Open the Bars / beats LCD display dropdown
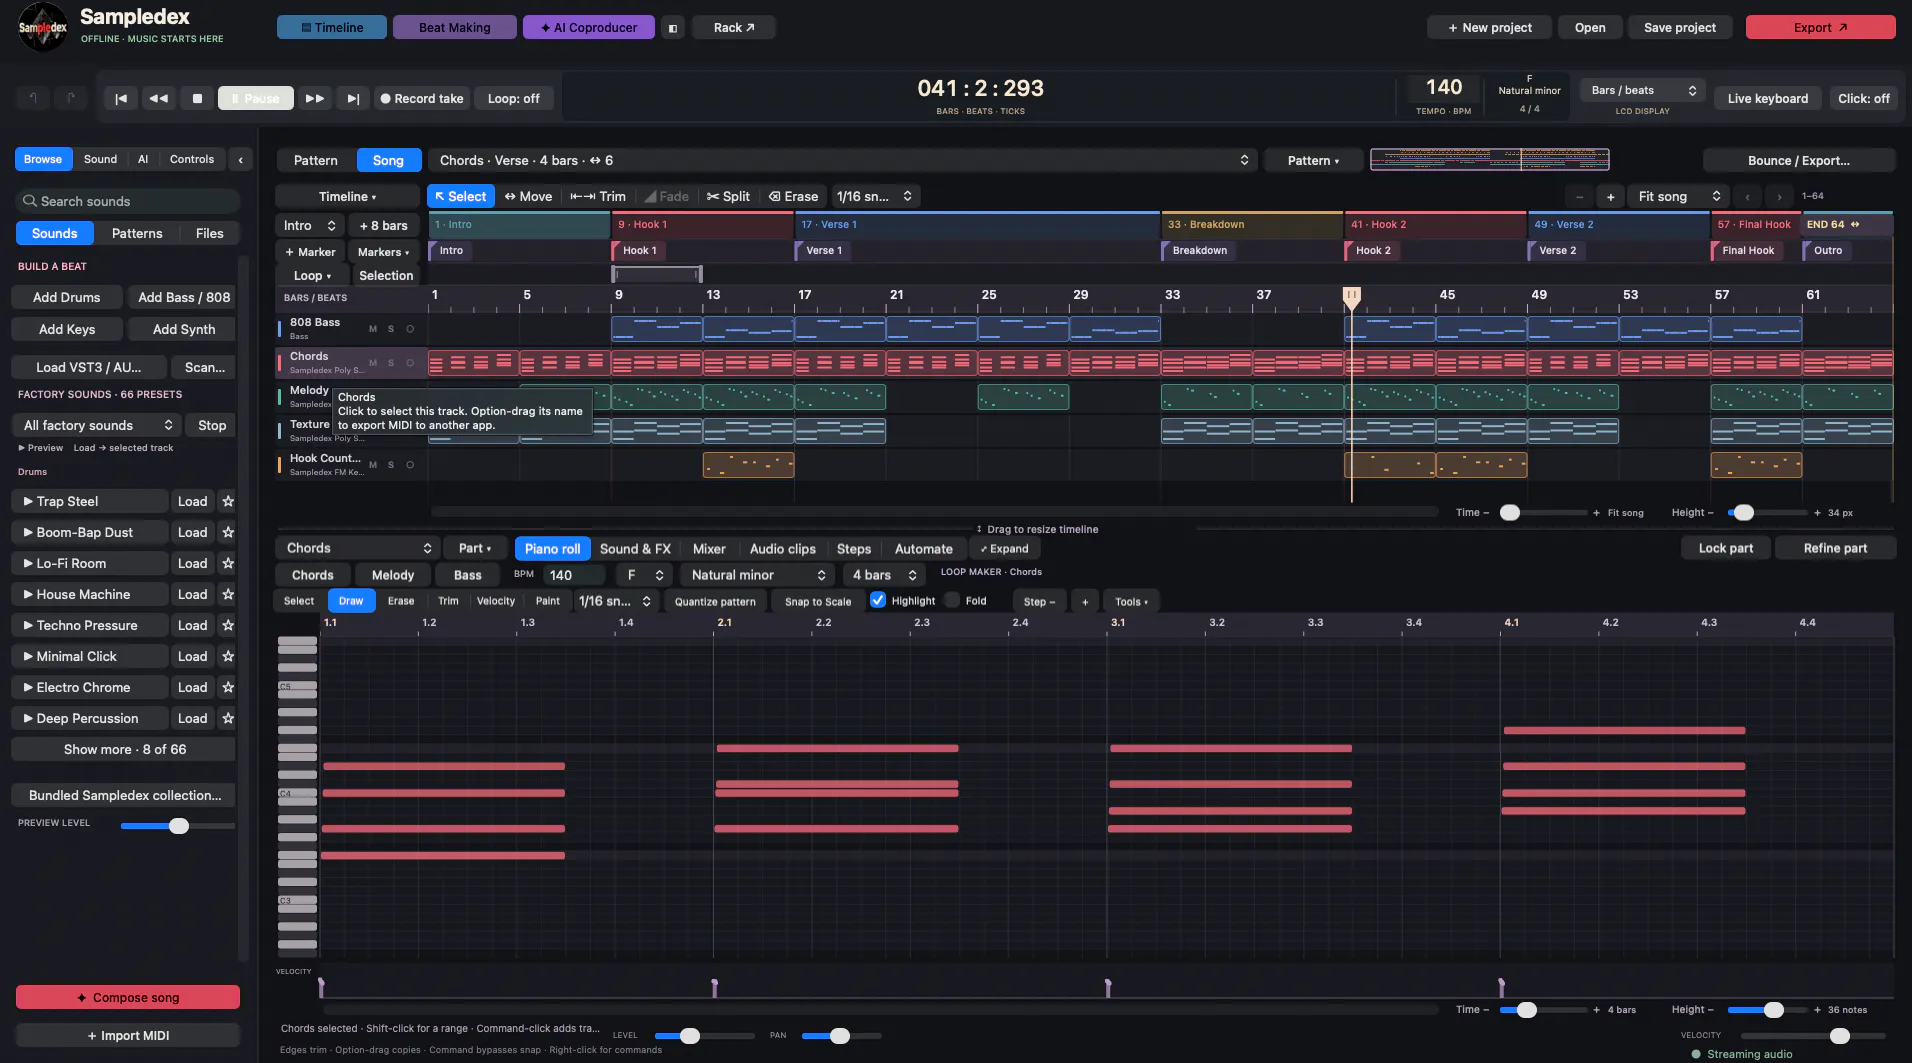 1642,90
